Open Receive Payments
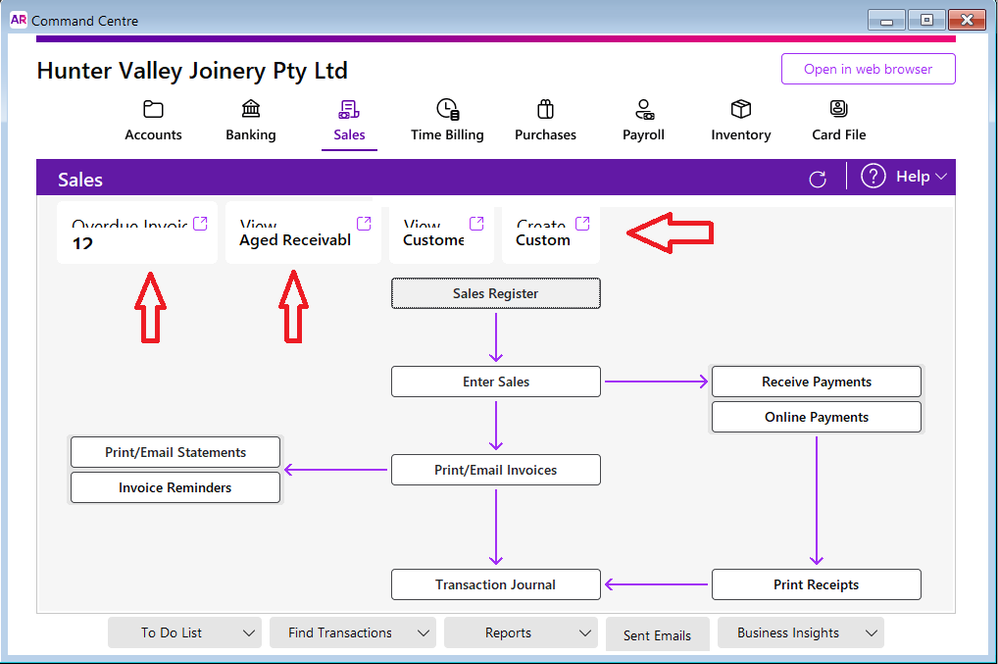This screenshot has width=998, height=664. 816,382
